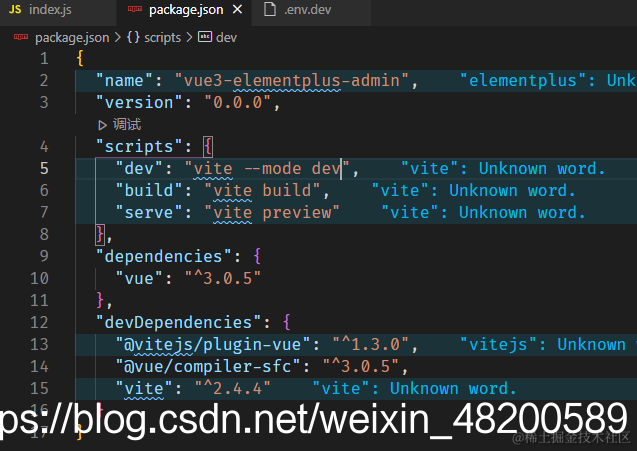Click the "serve" key on line 7

149,212
